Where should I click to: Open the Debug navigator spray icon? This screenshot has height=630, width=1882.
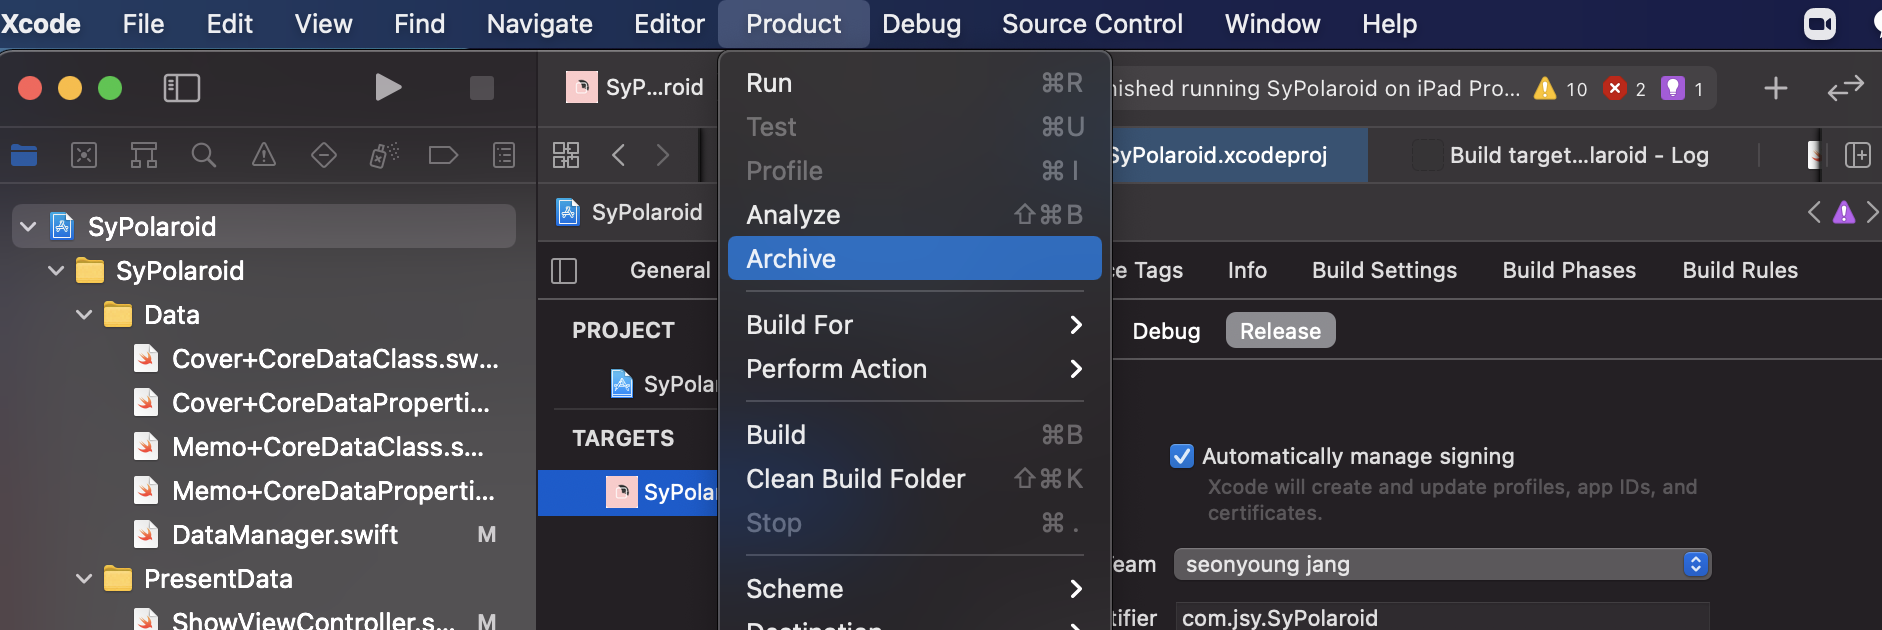point(384,155)
